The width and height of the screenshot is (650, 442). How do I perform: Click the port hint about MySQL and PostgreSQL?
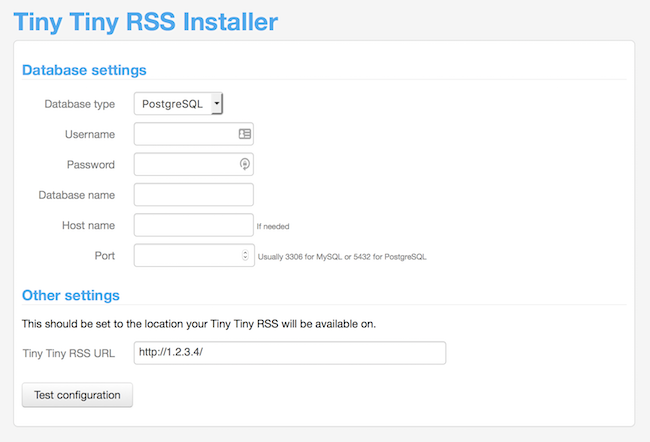coord(342,257)
